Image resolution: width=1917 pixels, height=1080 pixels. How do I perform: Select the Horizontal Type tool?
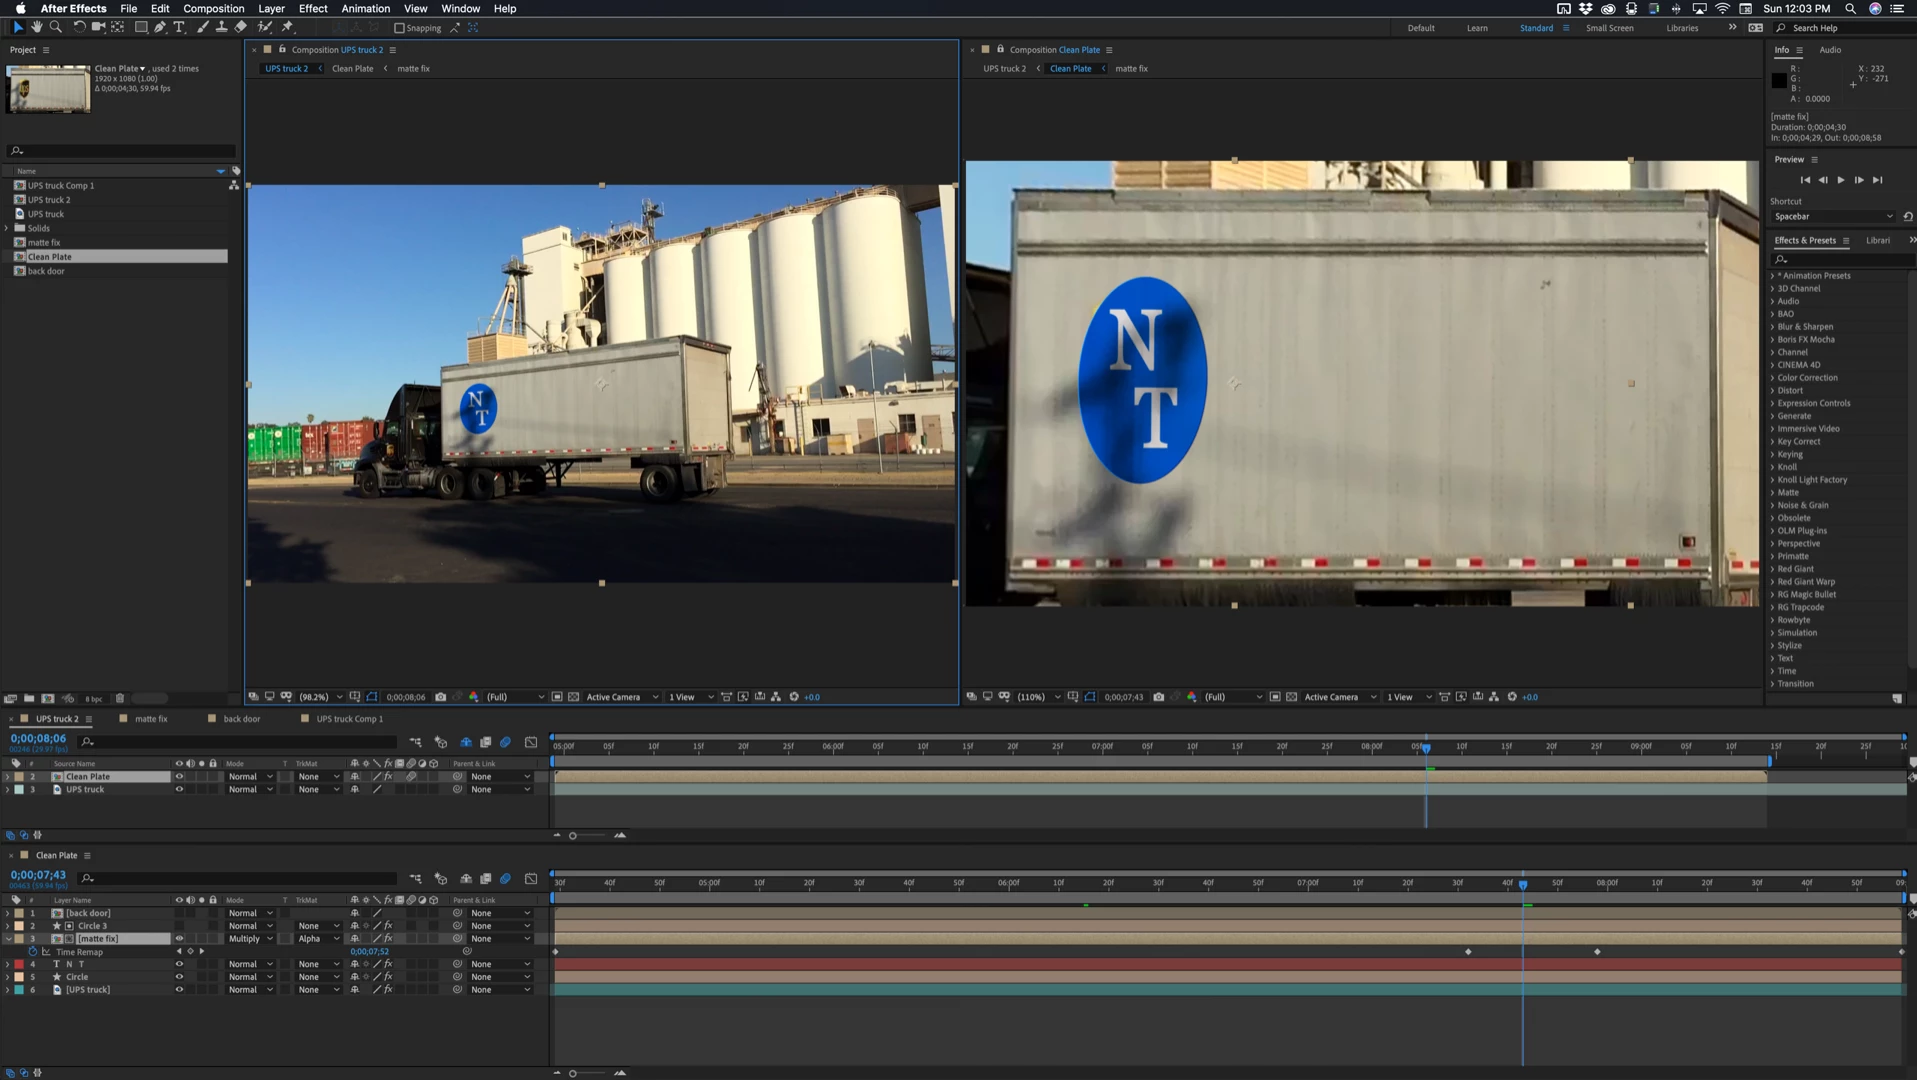(x=180, y=27)
